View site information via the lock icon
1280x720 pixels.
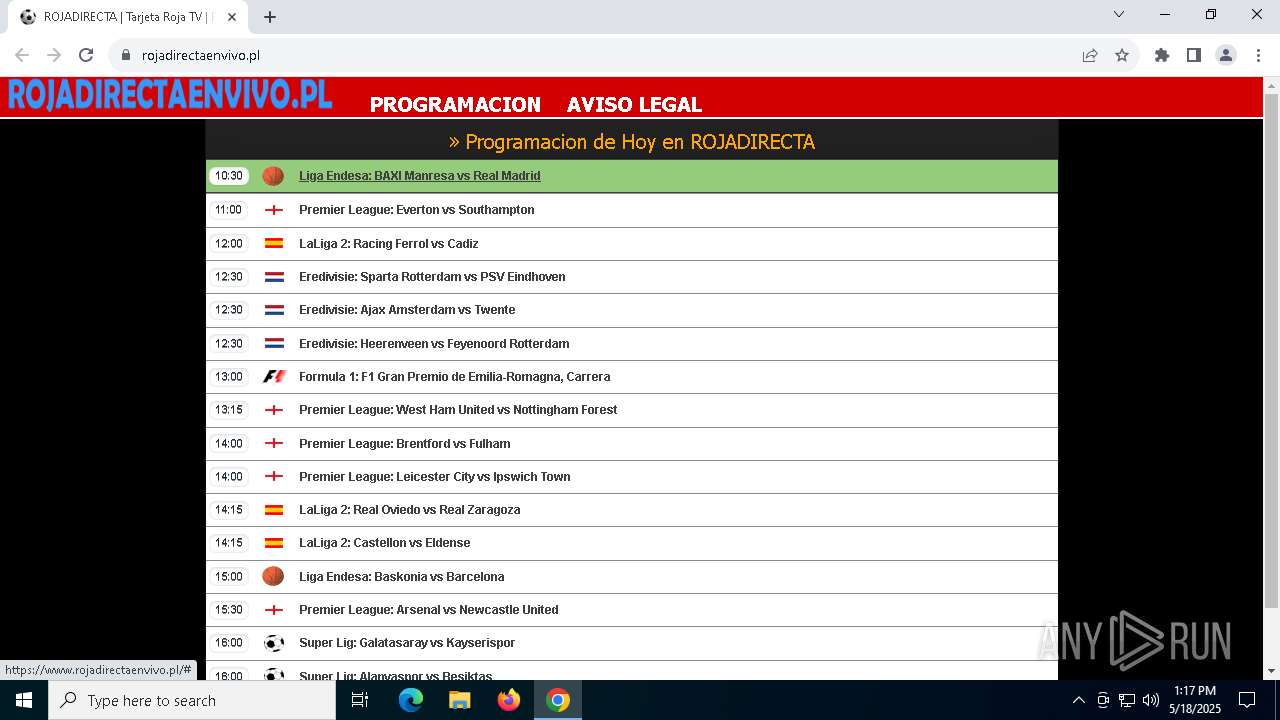point(126,55)
